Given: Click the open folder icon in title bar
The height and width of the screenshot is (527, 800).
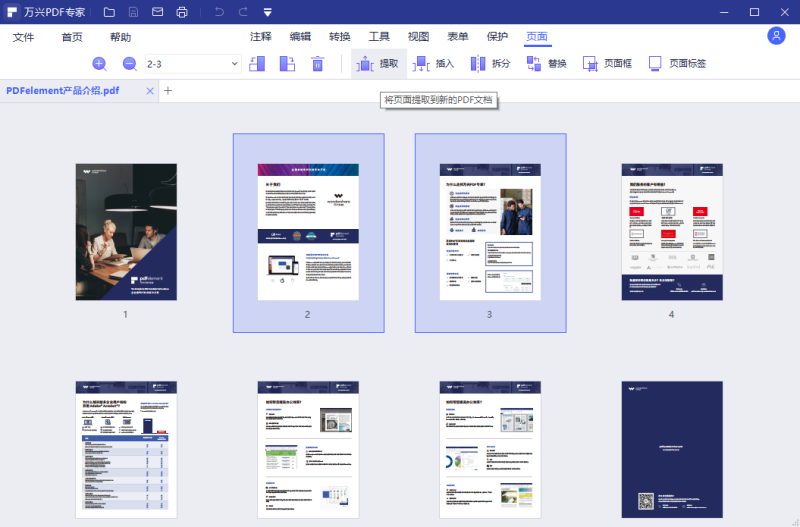Looking at the screenshot, I should pos(108,12).
